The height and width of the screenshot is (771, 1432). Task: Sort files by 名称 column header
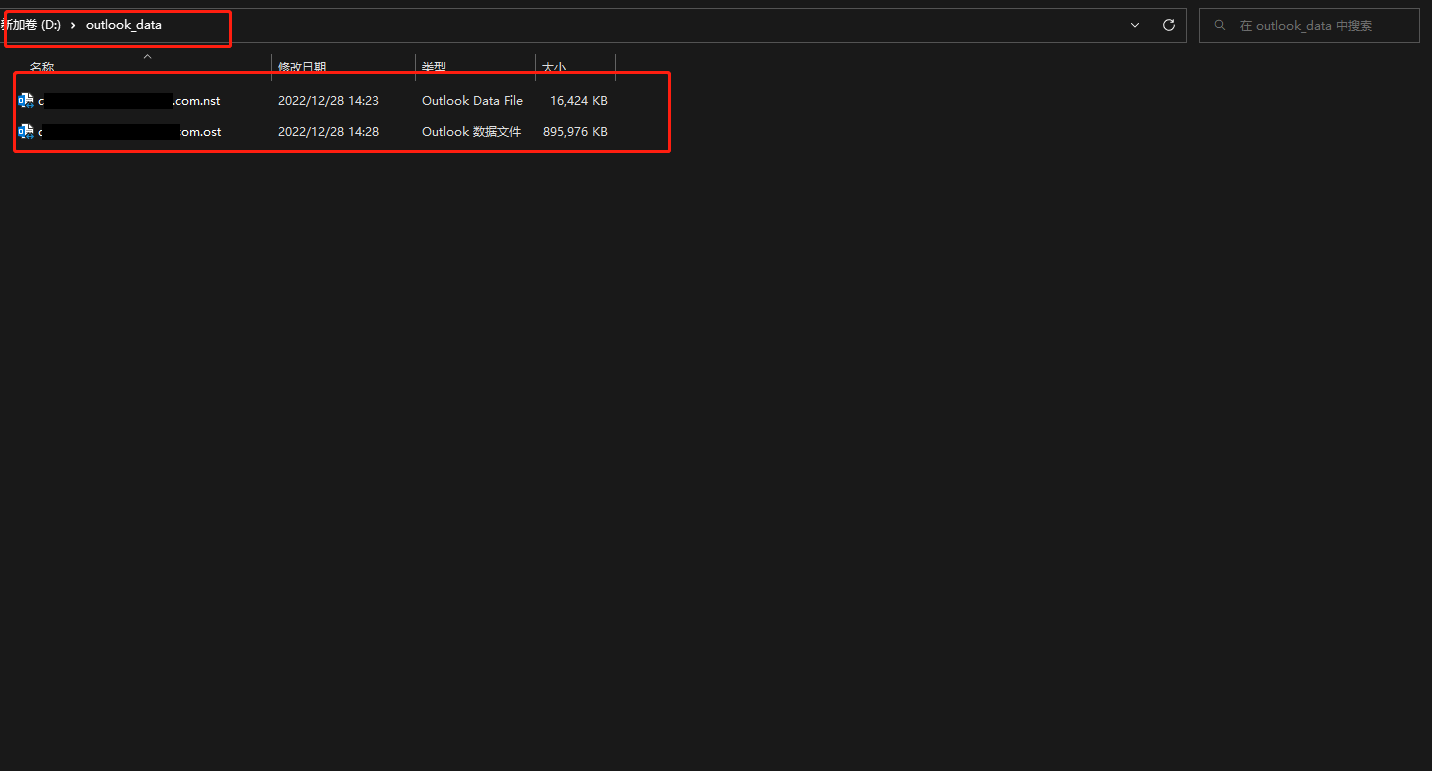point(42,67)
